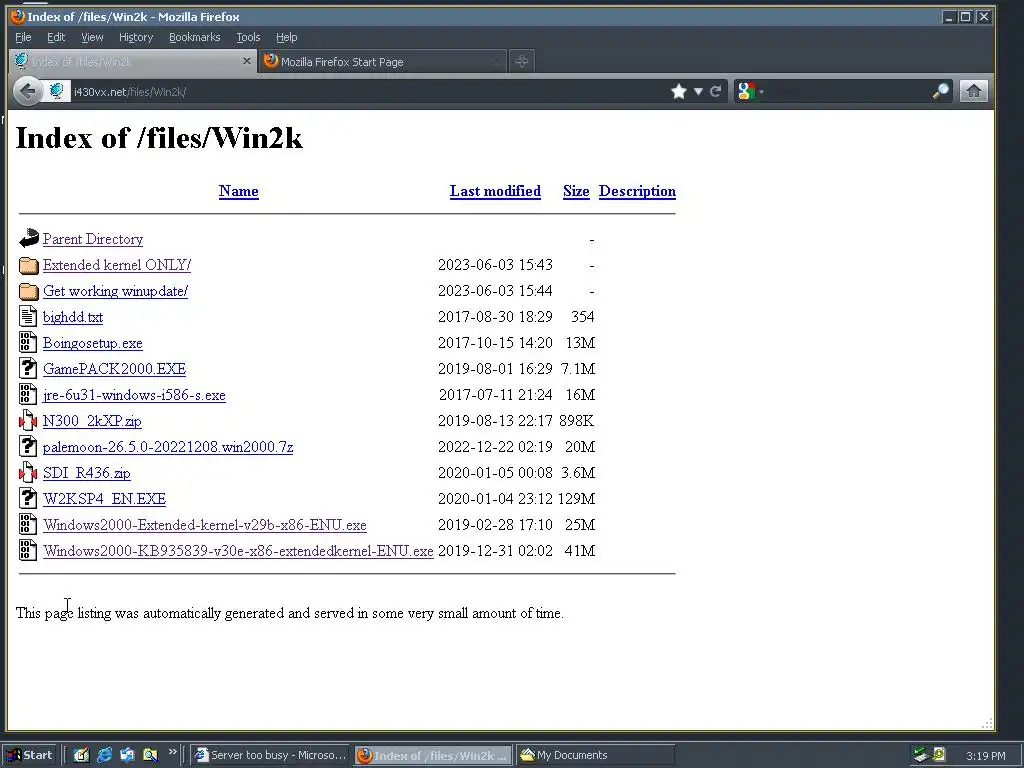The width and height of the screenshot is (1024, 768).
Task: Click the text file icon beside bighdd.txt
Action: [28, 317]
